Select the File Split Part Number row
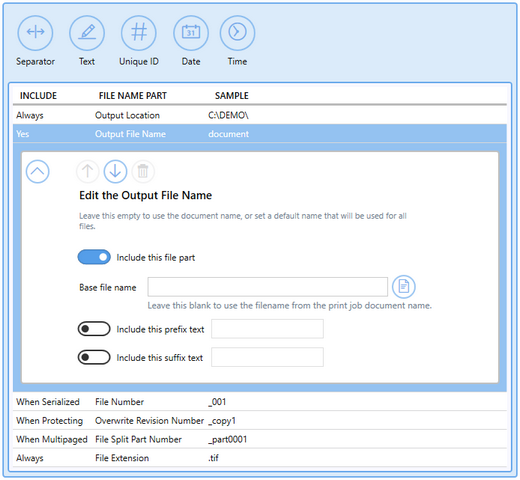Screen dimensions: 520x480 click(x=260, y=439)
